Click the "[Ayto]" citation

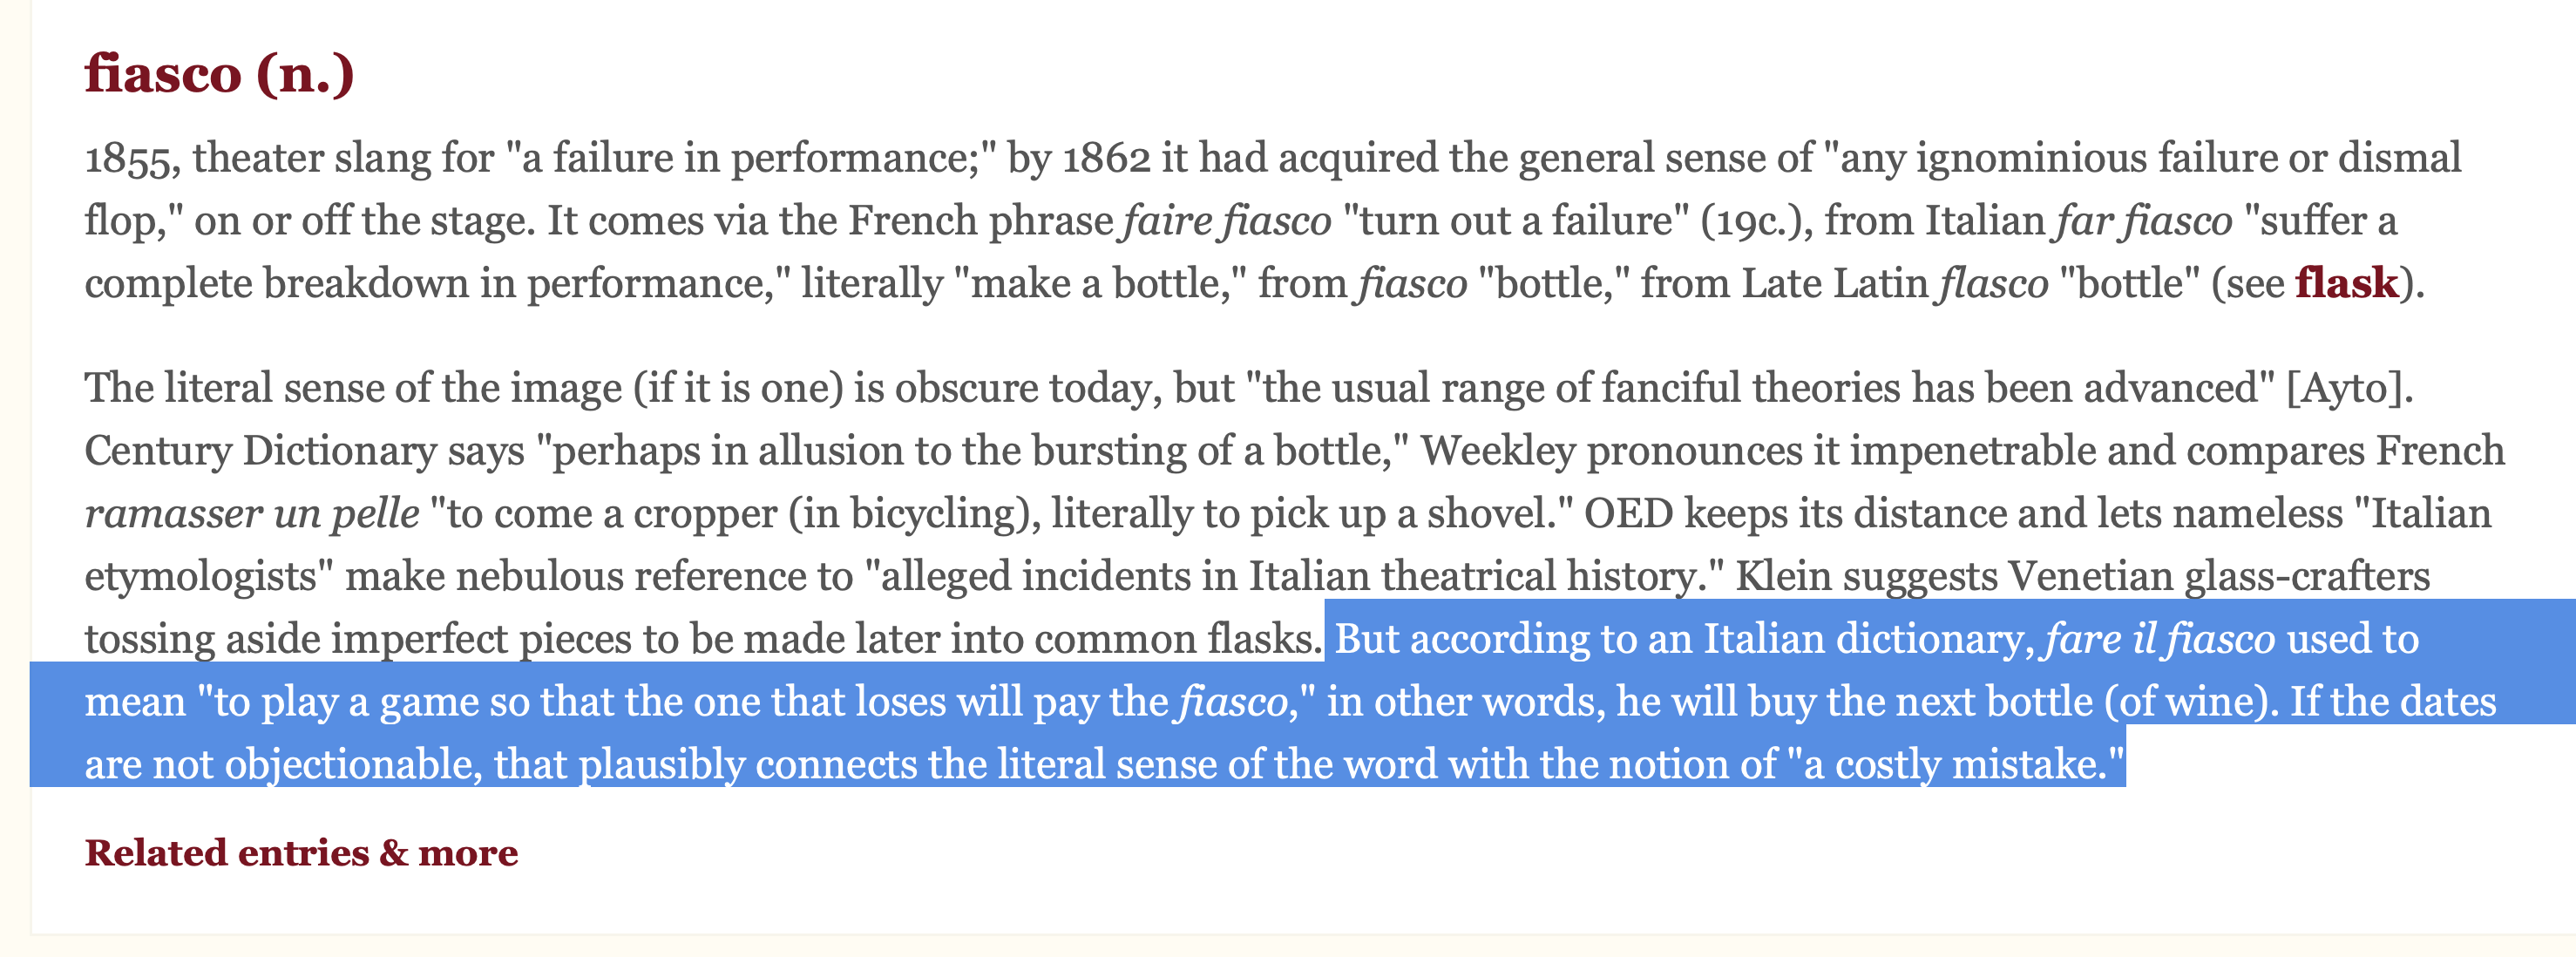[x=2348, y=389]
